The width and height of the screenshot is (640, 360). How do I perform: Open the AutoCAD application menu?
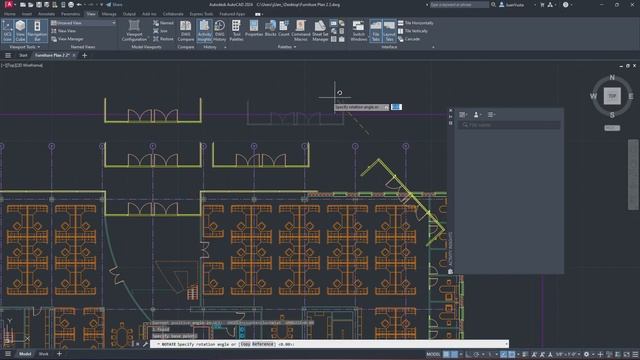pos(9,4)
